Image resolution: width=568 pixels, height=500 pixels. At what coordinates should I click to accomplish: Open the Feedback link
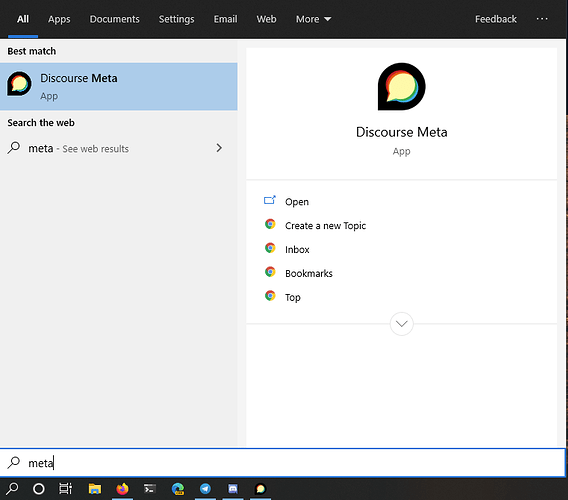(x=496, y=19)
